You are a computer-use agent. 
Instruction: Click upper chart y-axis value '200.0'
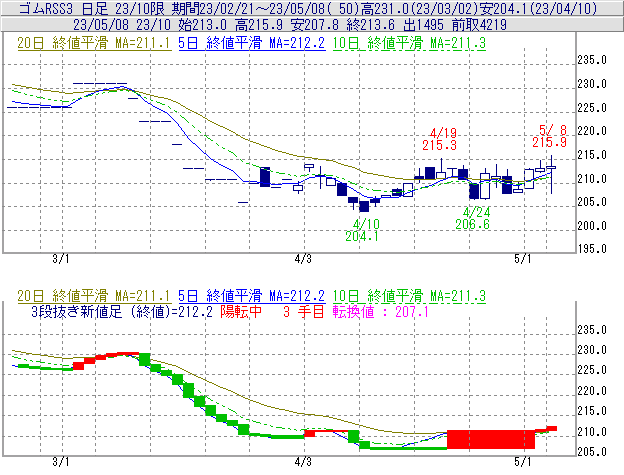coord(592,226)
